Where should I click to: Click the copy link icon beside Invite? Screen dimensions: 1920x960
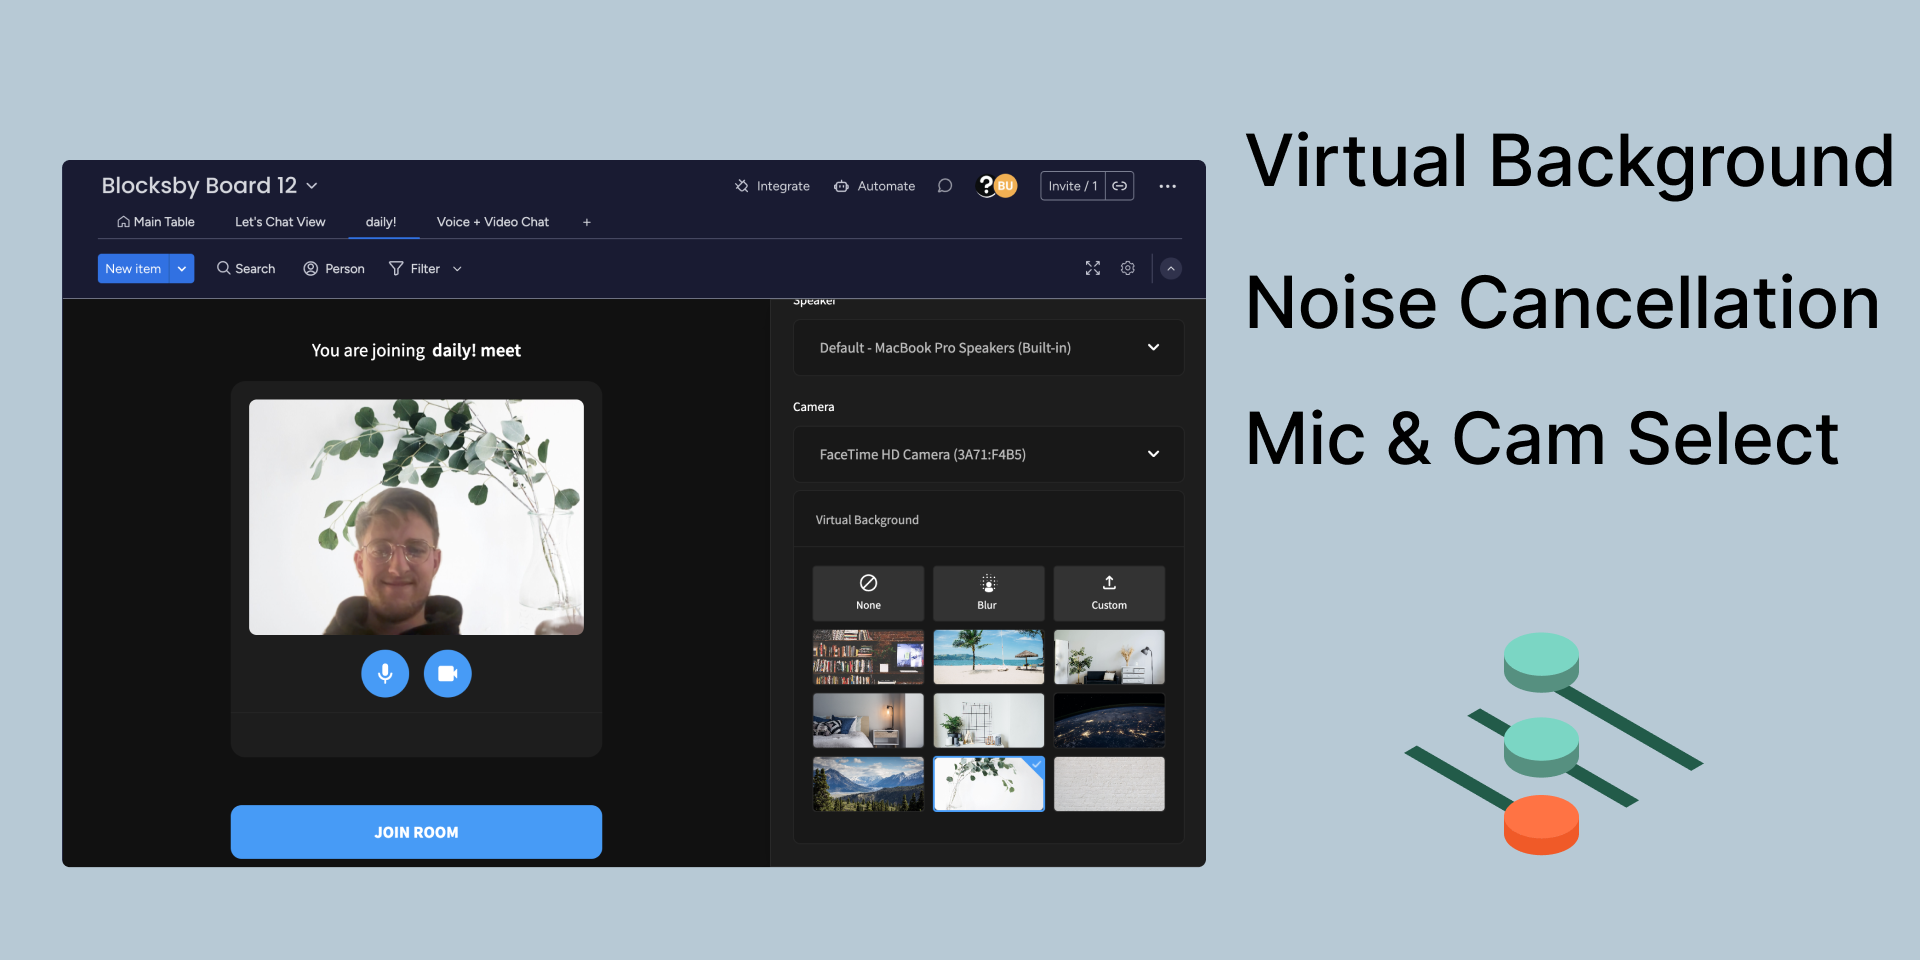pos(1120,186)
